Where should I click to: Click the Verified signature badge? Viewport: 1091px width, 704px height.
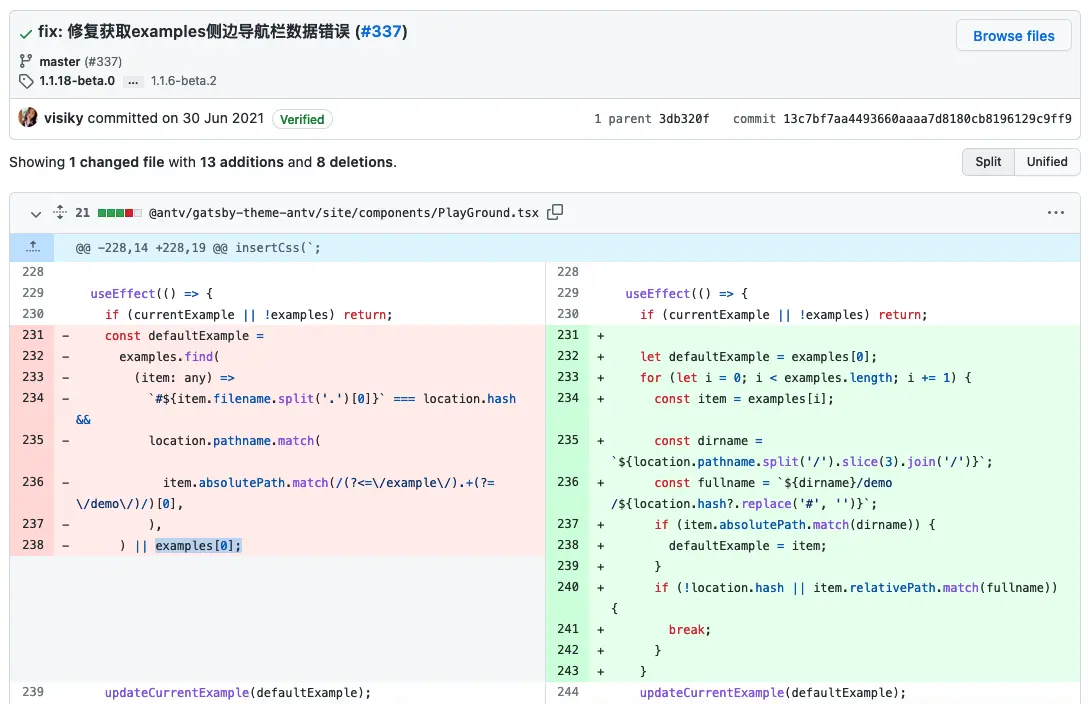(x=302, y=119)
